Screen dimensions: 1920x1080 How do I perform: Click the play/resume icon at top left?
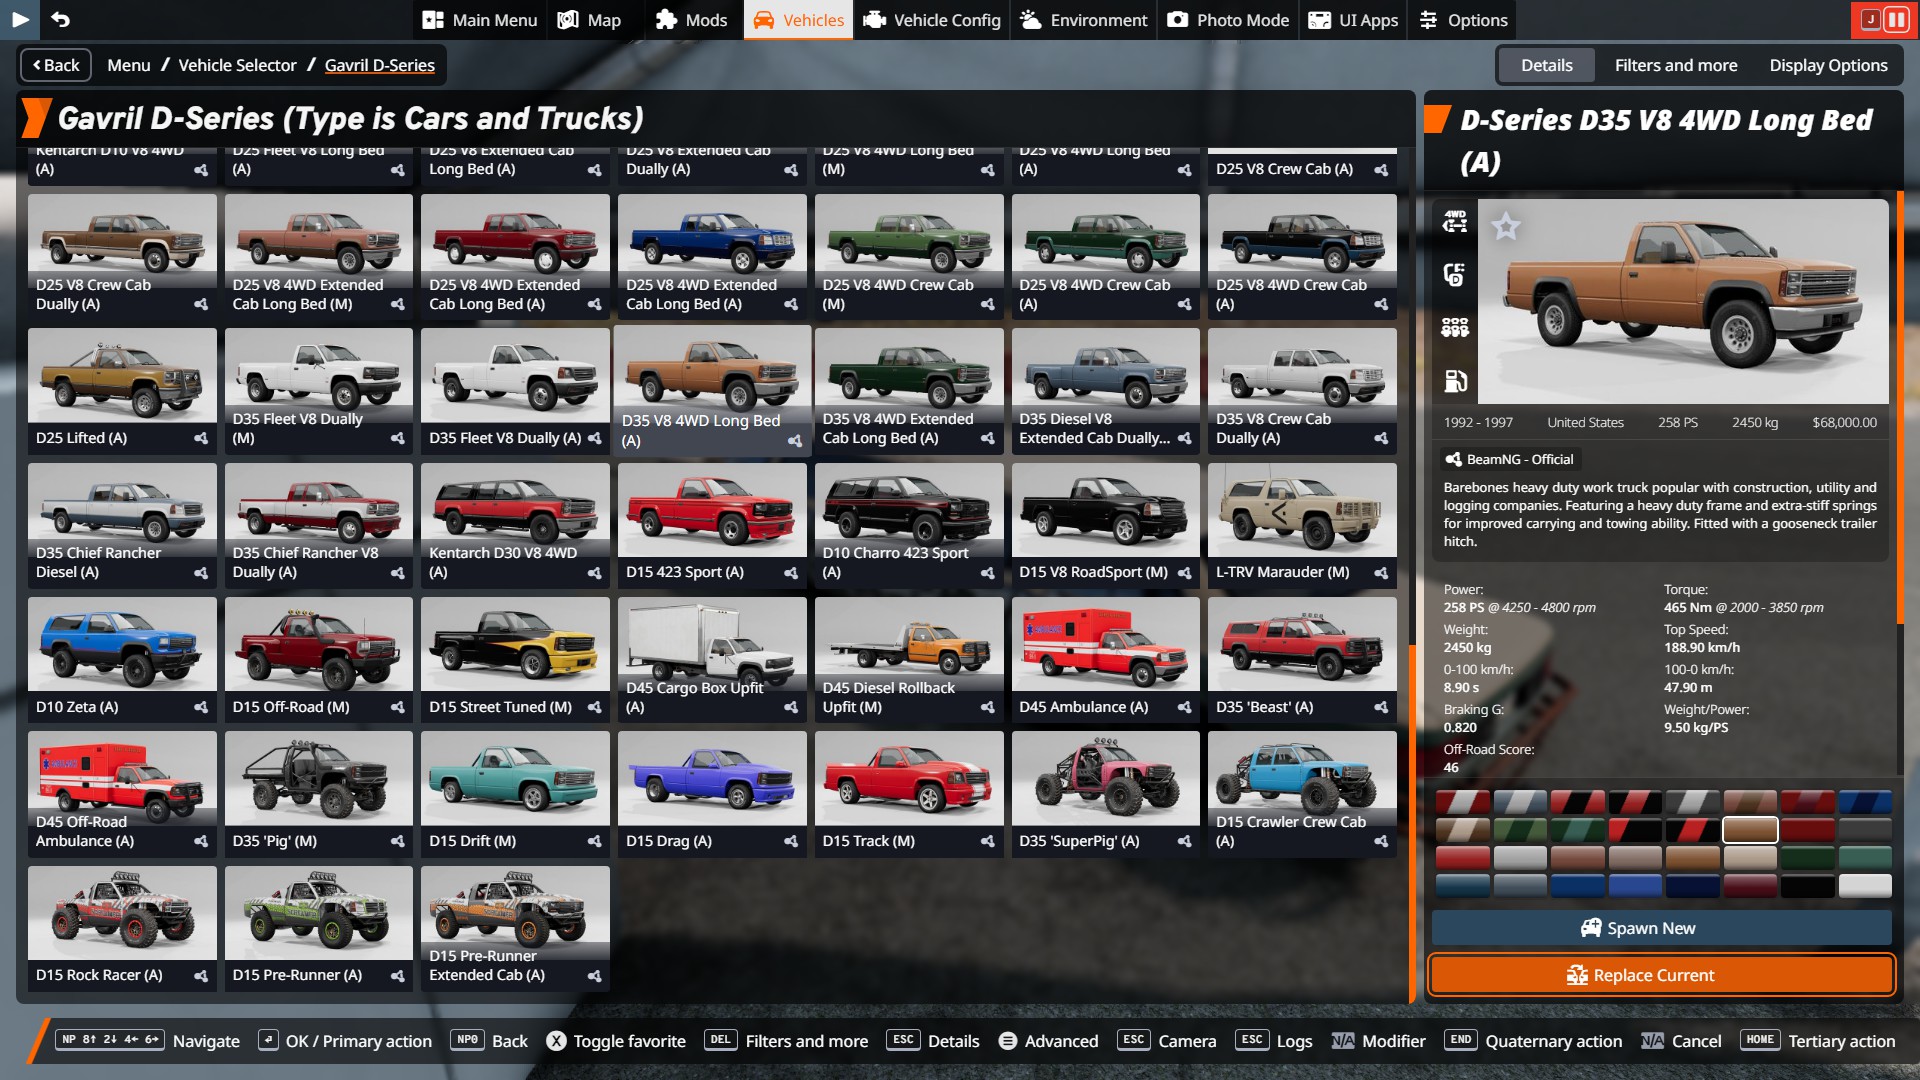coord(19,19)
